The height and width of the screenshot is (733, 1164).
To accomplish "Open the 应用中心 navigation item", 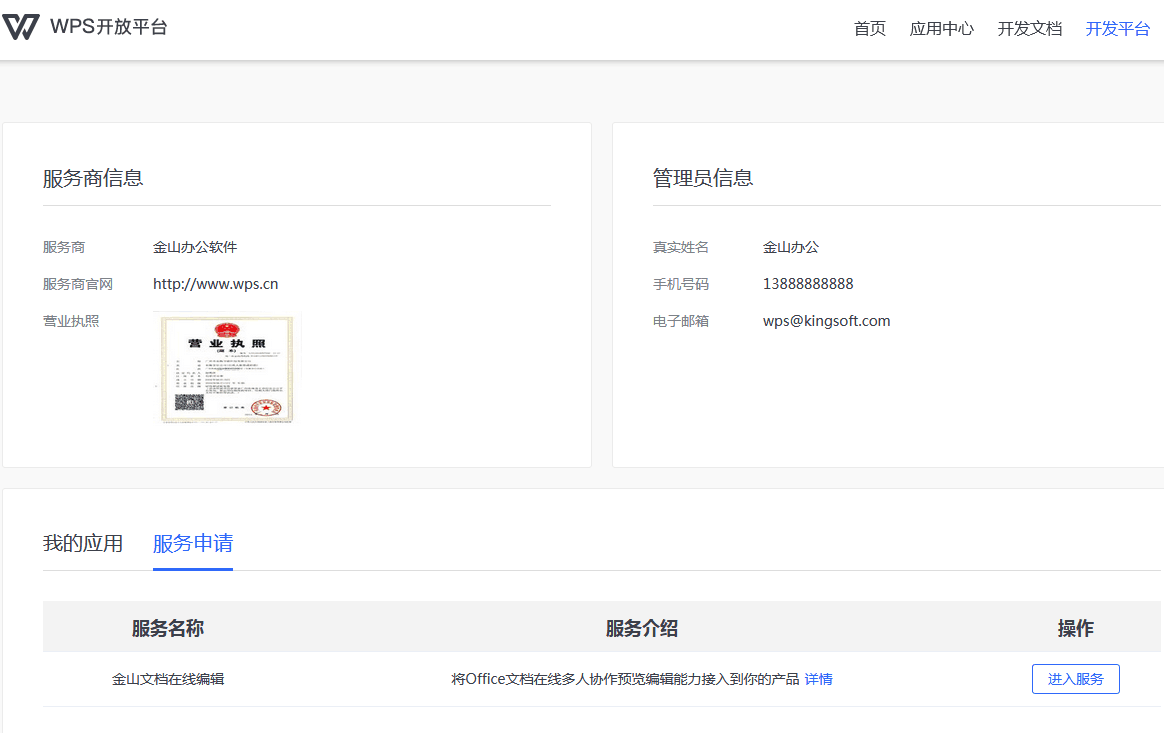I will [x=941, y=28].
